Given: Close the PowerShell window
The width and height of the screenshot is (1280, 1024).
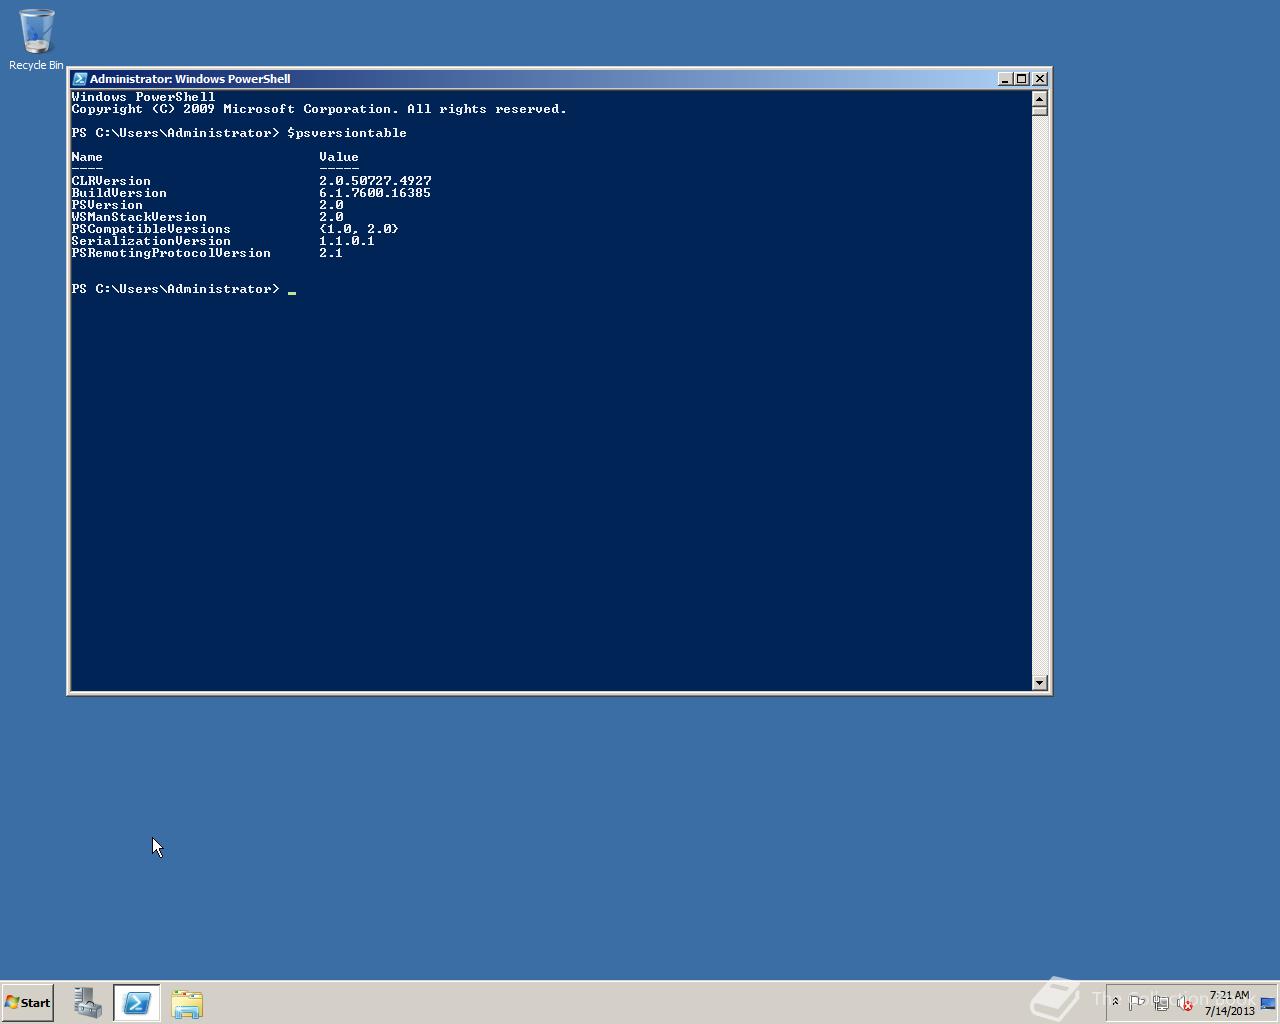Looking at the screenshot, I should (x=1040, y=79).
